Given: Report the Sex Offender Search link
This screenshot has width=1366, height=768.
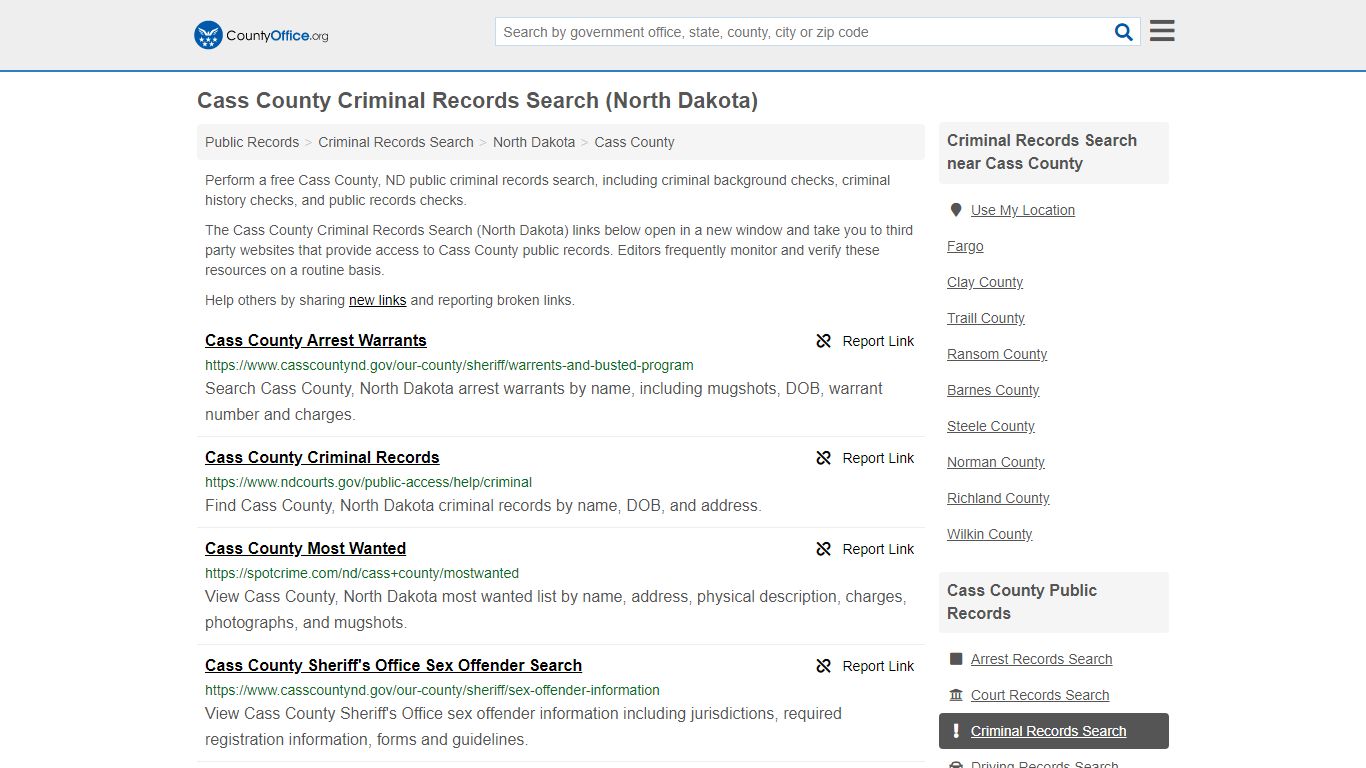Looking at the screenshot, I should (878, 666).
